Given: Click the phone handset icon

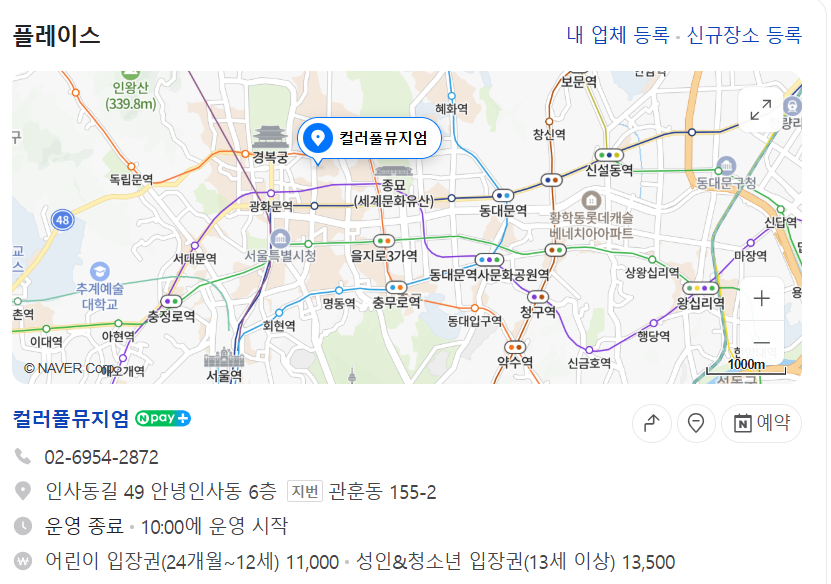Looking at the screenshot, I should [x=22, y=456].
